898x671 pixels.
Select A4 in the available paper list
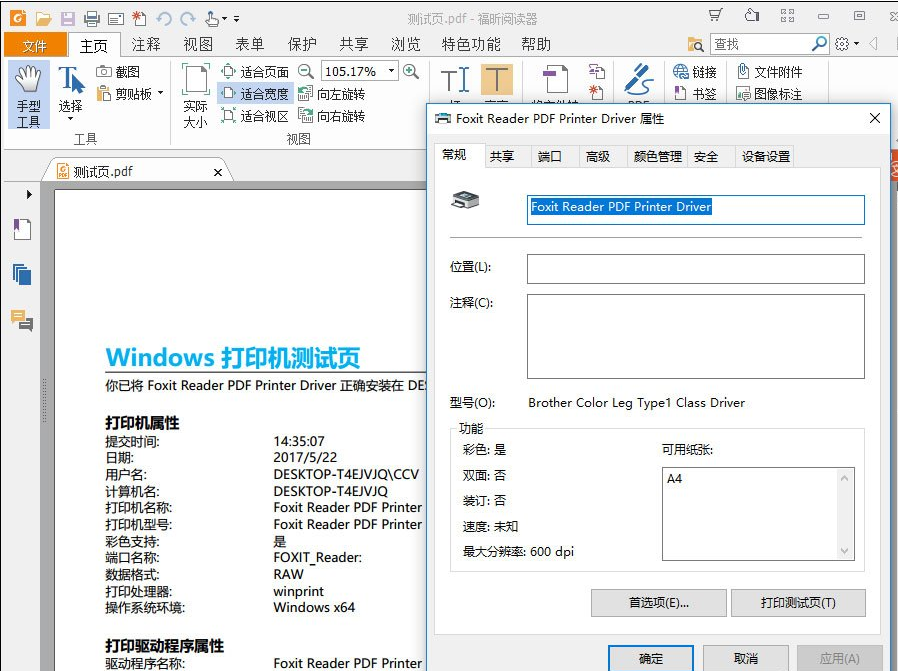tap(675, 479)
